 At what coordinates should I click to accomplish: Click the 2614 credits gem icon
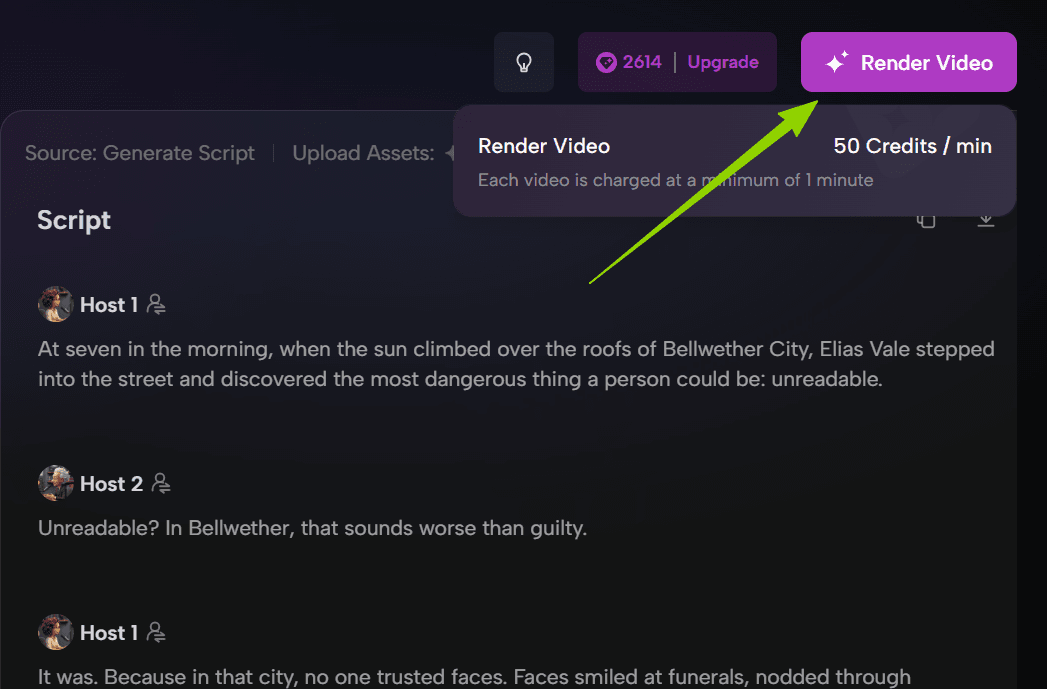point(606,63)
